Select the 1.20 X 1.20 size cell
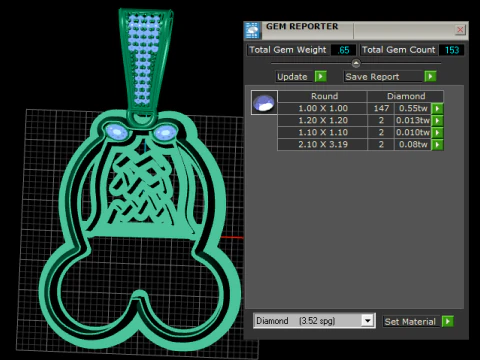This screenshot has height=360, width=480. coord(323,120)
